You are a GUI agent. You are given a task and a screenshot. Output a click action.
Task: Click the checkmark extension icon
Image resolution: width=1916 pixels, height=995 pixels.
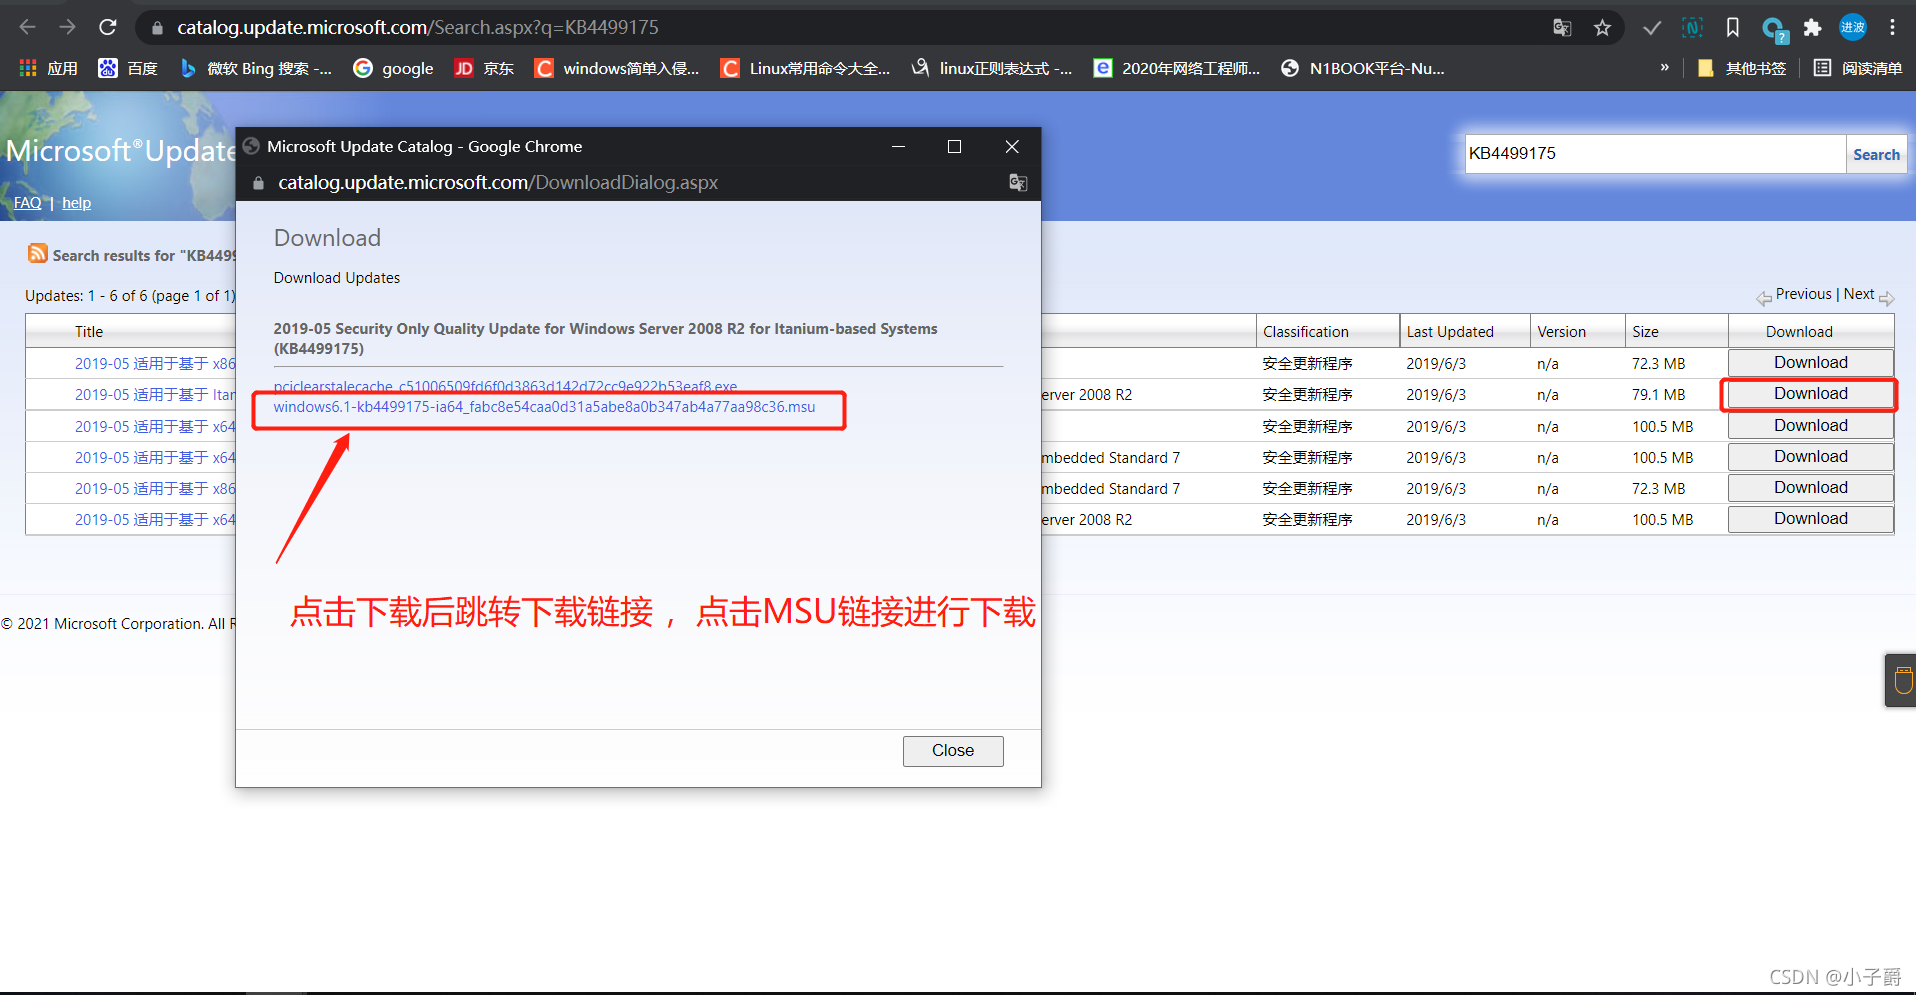coord(1652,28)
